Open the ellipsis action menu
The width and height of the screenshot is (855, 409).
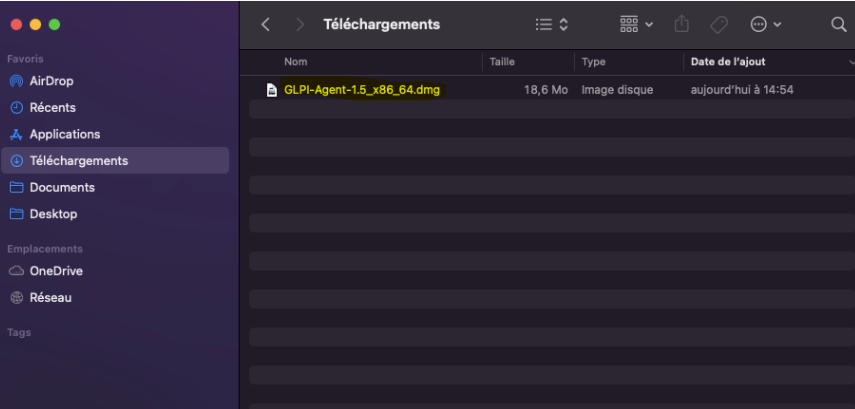tap(766, 25)
